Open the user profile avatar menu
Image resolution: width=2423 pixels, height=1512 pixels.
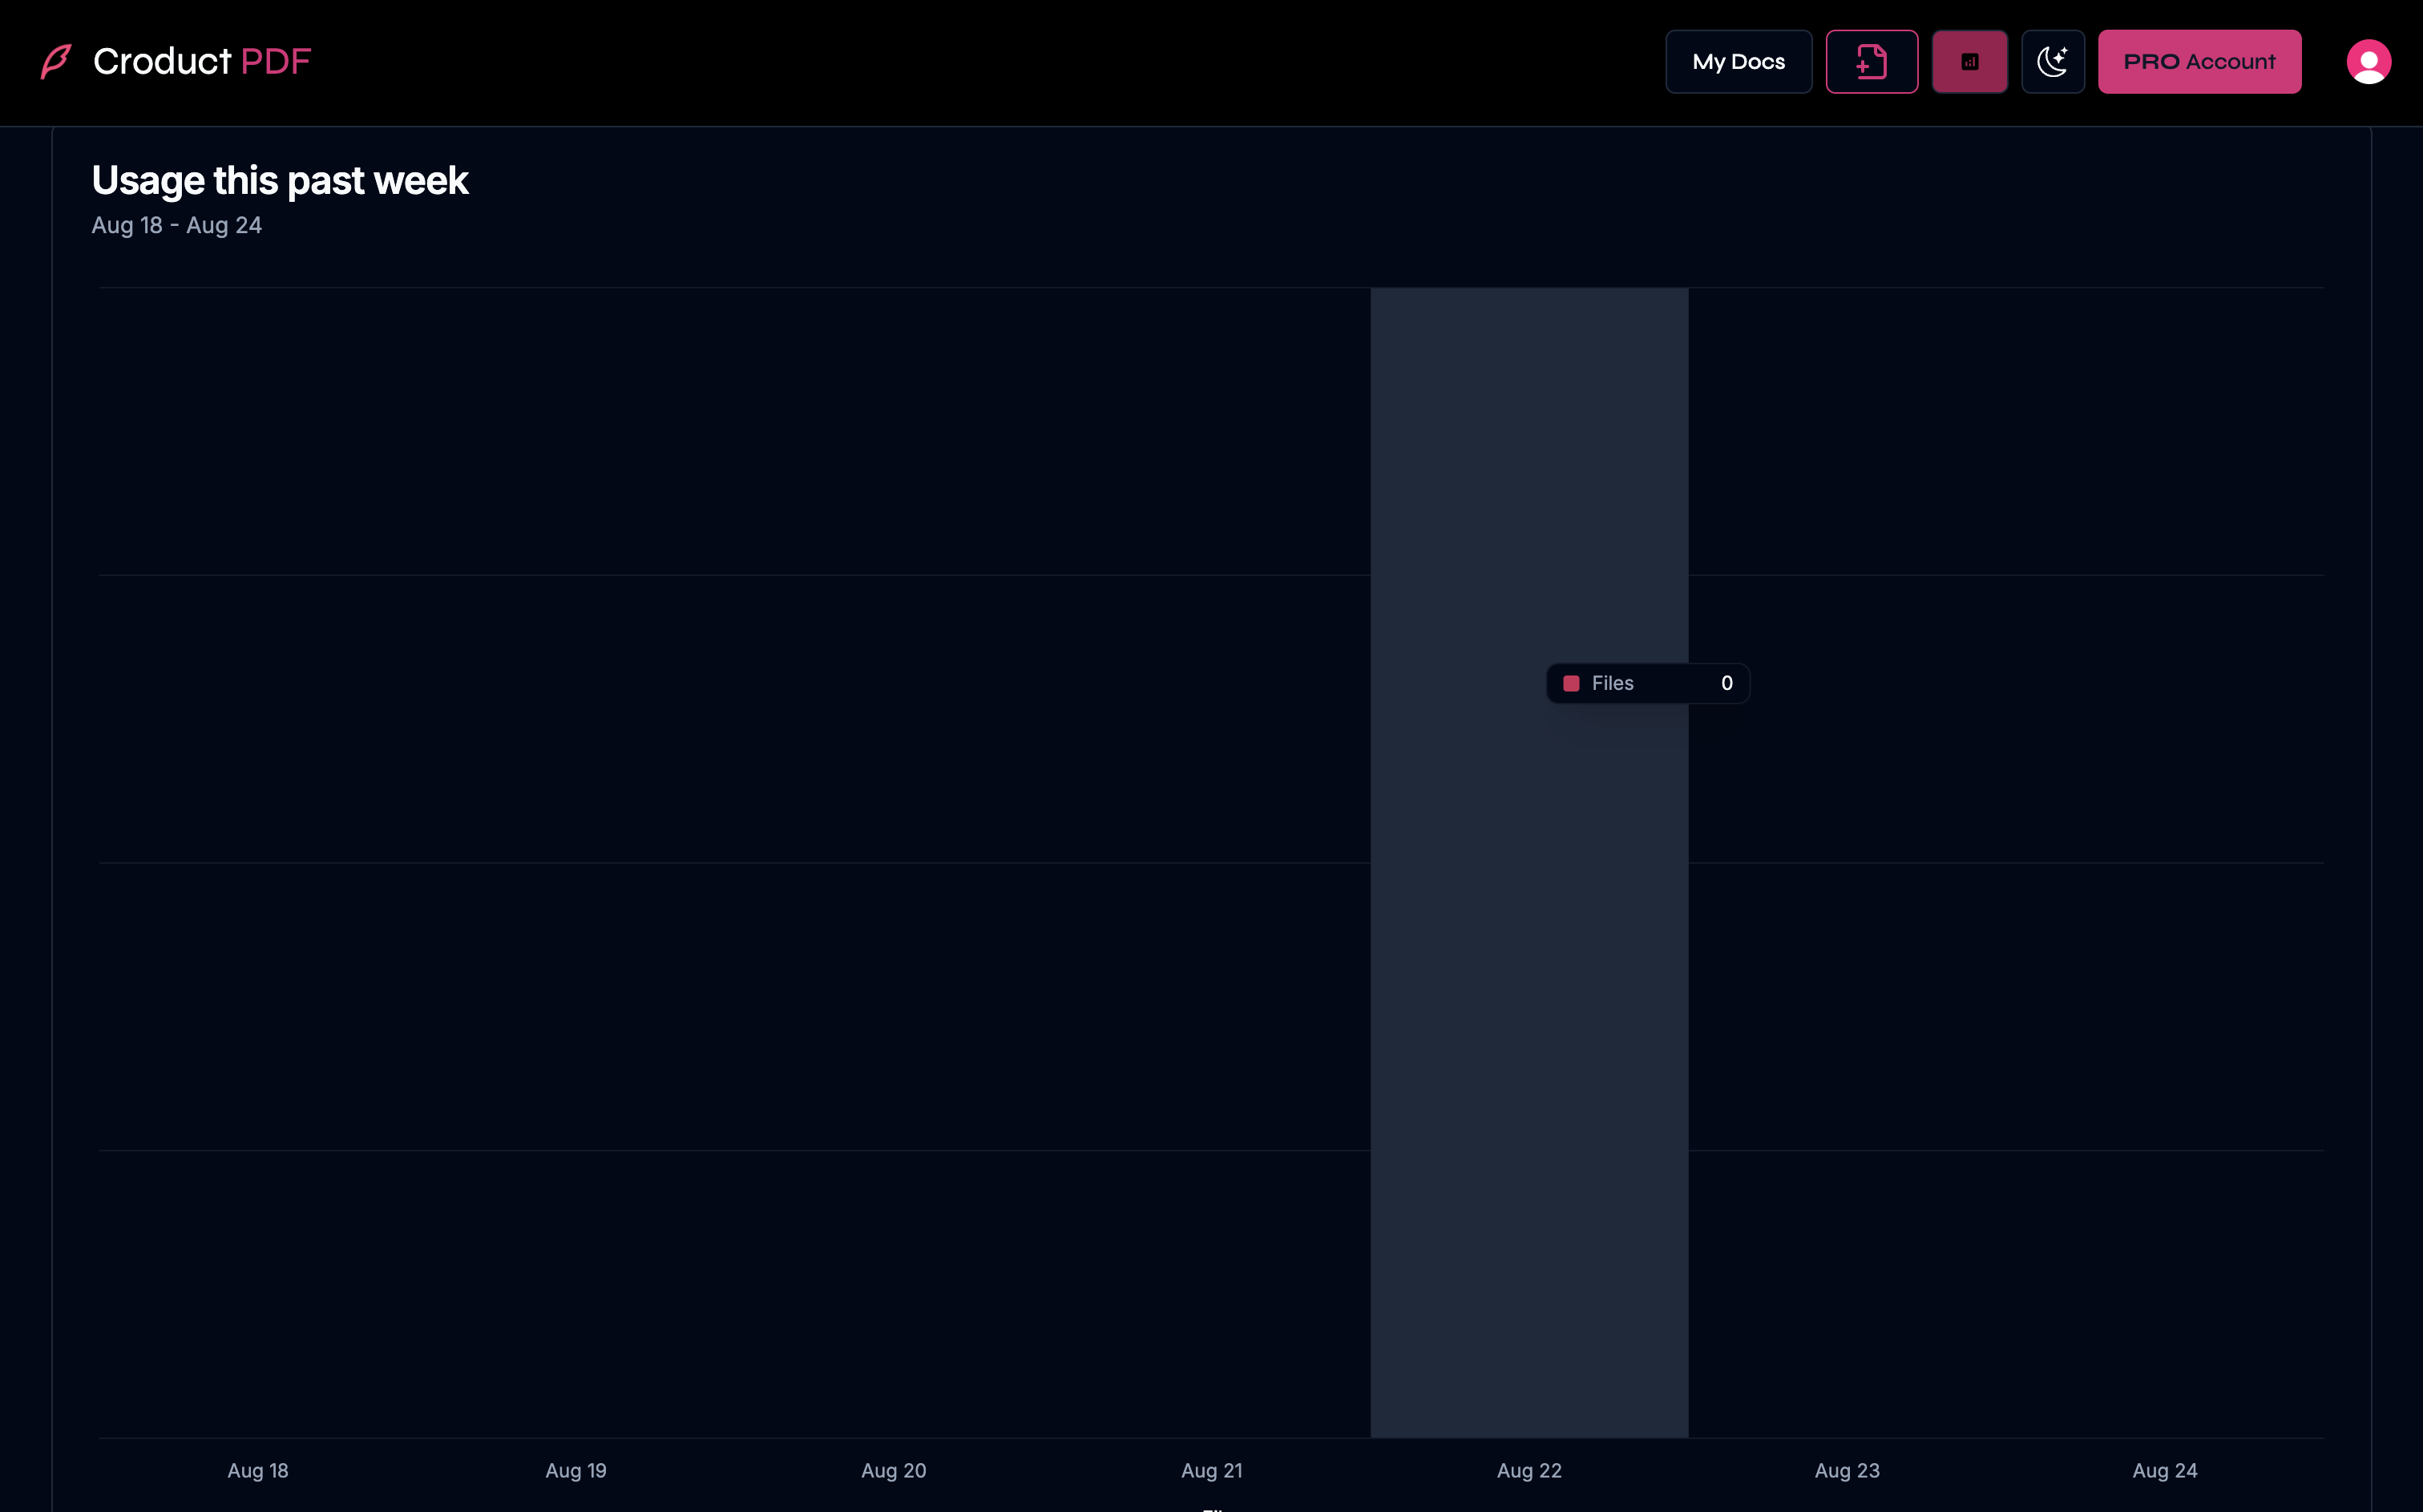(2368, 62)
